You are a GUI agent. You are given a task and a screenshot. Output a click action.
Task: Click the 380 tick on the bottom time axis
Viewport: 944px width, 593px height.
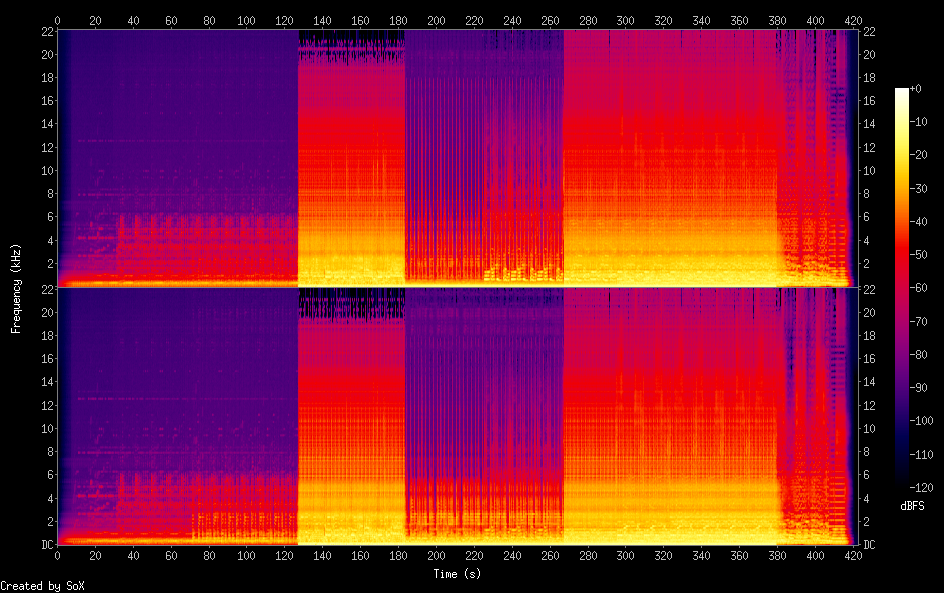coord(777,557)
